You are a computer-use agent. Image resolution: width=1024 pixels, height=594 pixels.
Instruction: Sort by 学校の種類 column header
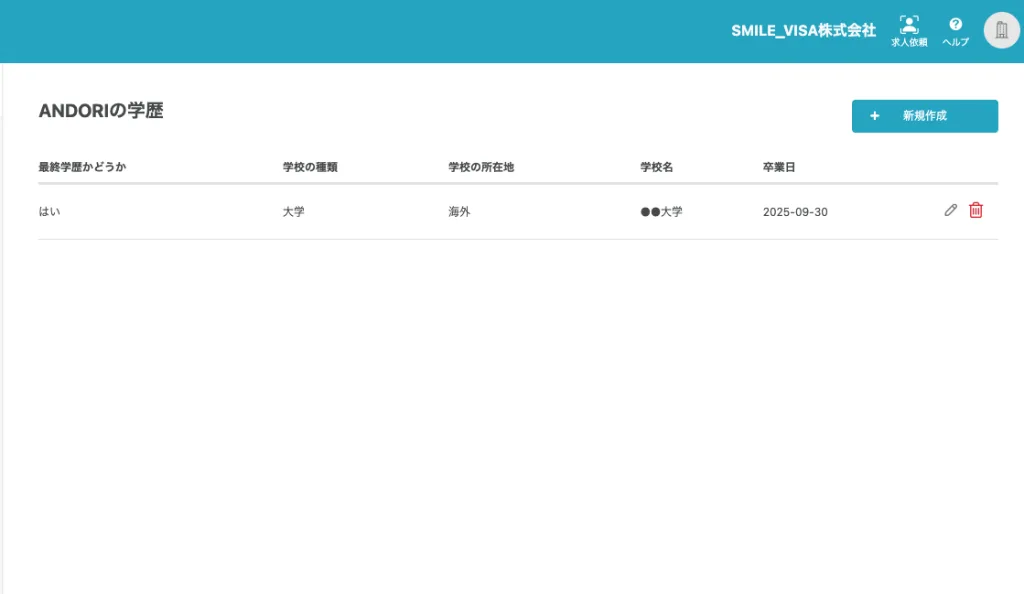tap(310, 167)
